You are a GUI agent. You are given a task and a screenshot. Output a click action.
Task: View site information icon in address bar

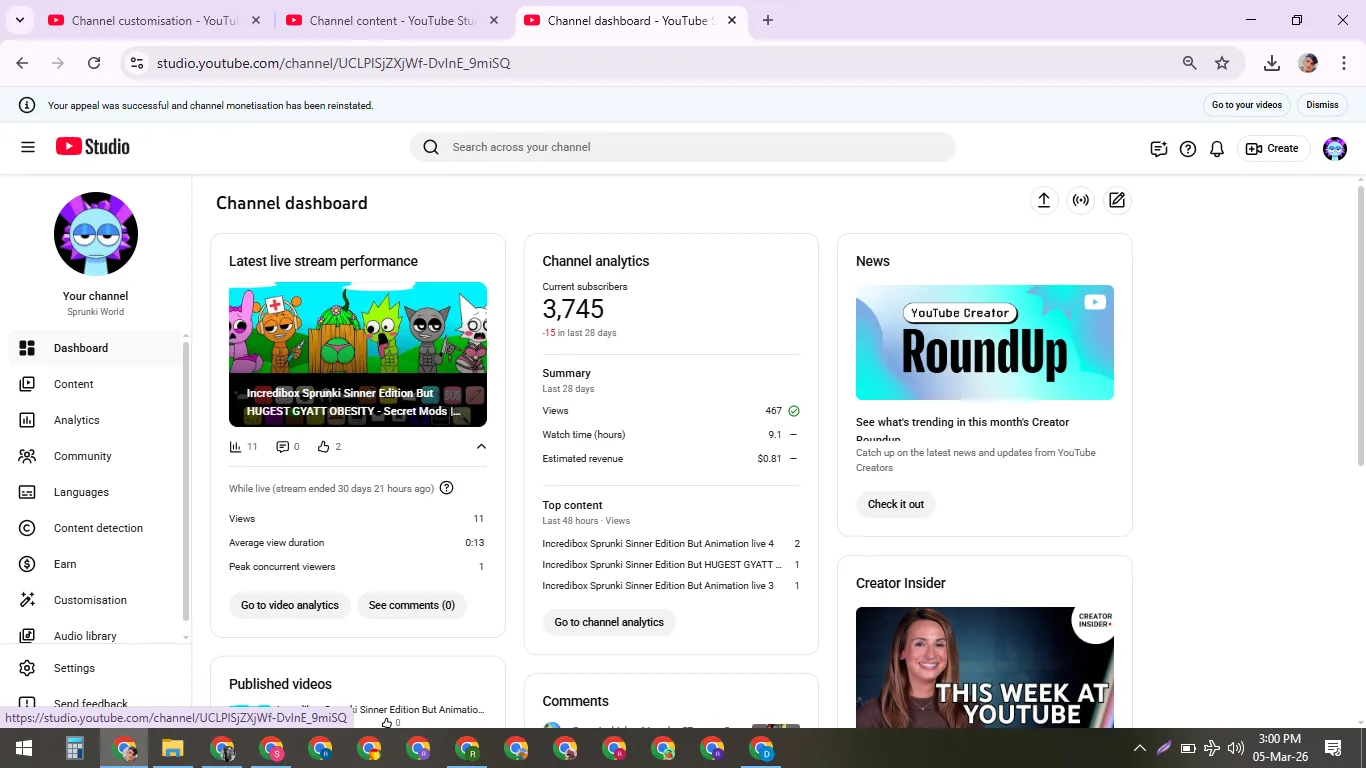137,63
